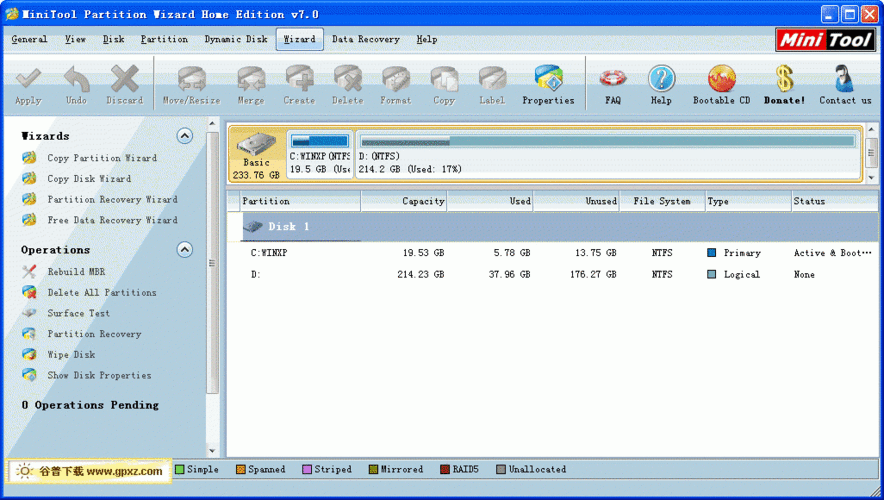Viewport: 884px width, 500px height.
Task: Open the General menu
Action: (29, 39)
